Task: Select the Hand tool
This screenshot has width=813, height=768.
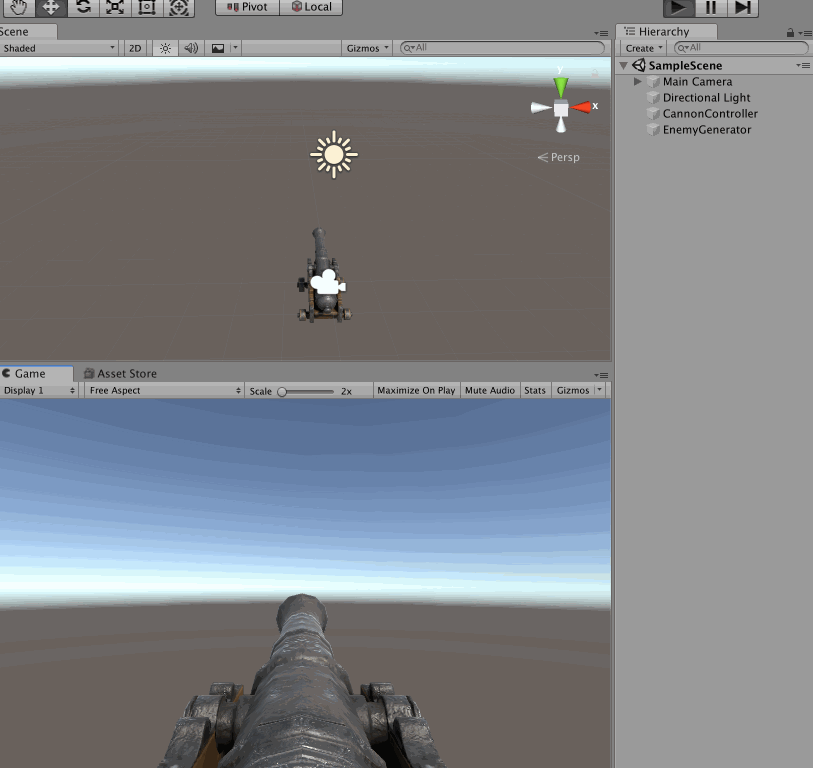Action: [x=18, y=7]
